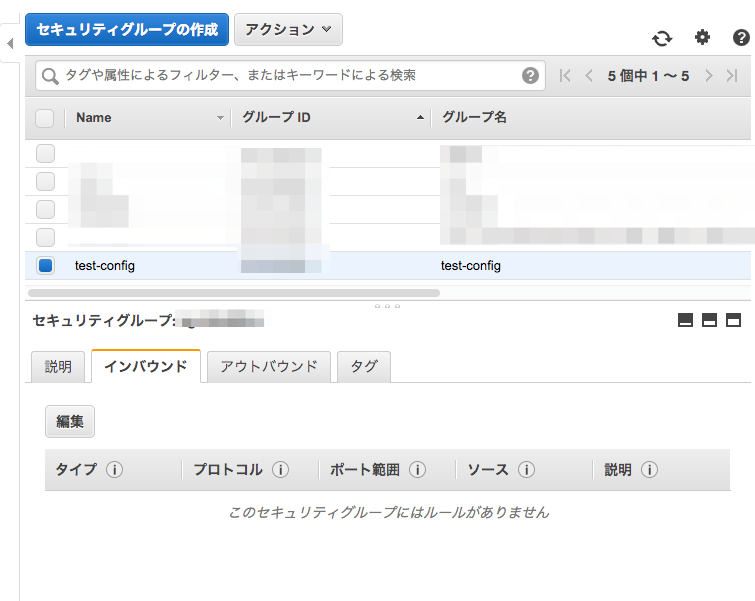Open the アクション dropdown menu
Screen dimensions: 755x601
coord(288,30)
